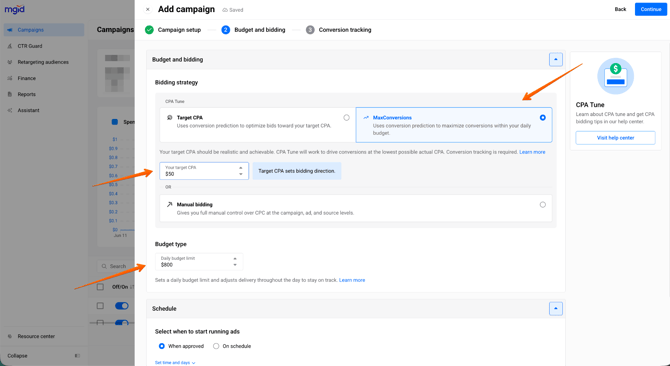Image resolution: width=670 pixels, height=366 pixels.
Task: Expand Set time and days
Action: (x=175, y=363)
